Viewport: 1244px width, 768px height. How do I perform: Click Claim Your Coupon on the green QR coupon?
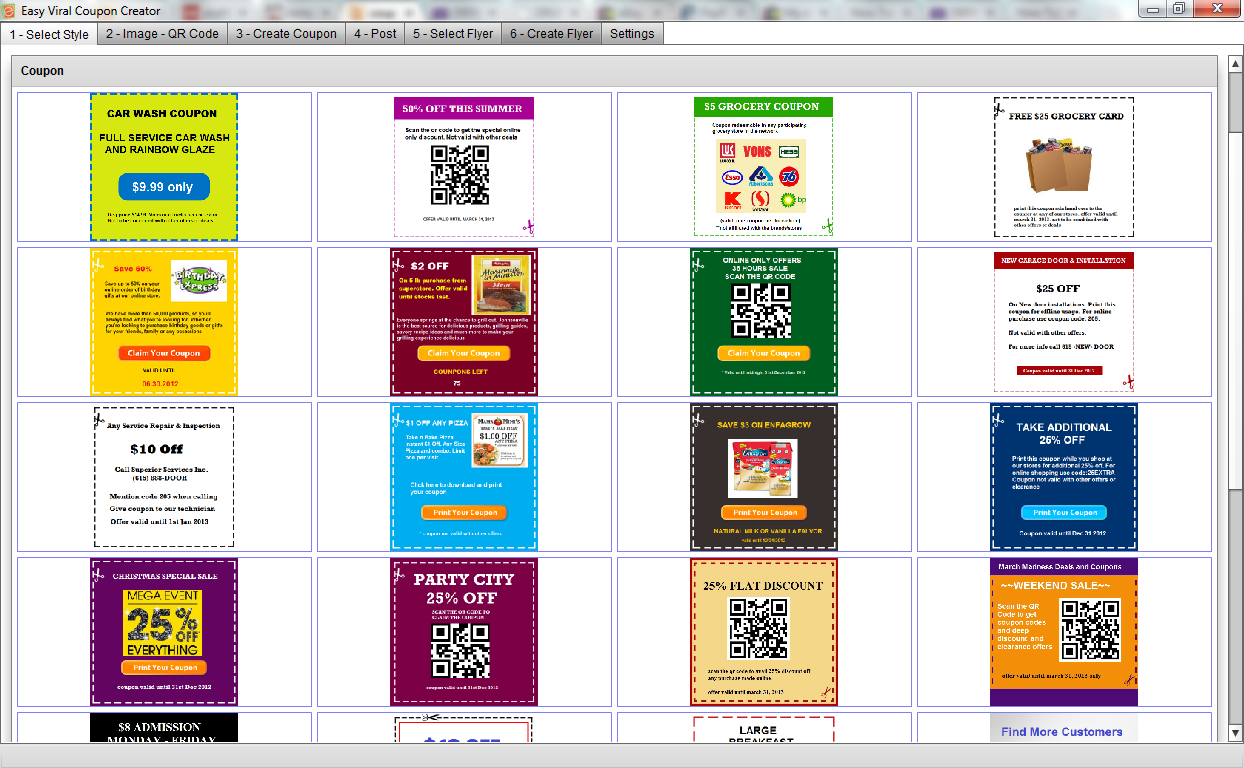click(x=764, y=353)
